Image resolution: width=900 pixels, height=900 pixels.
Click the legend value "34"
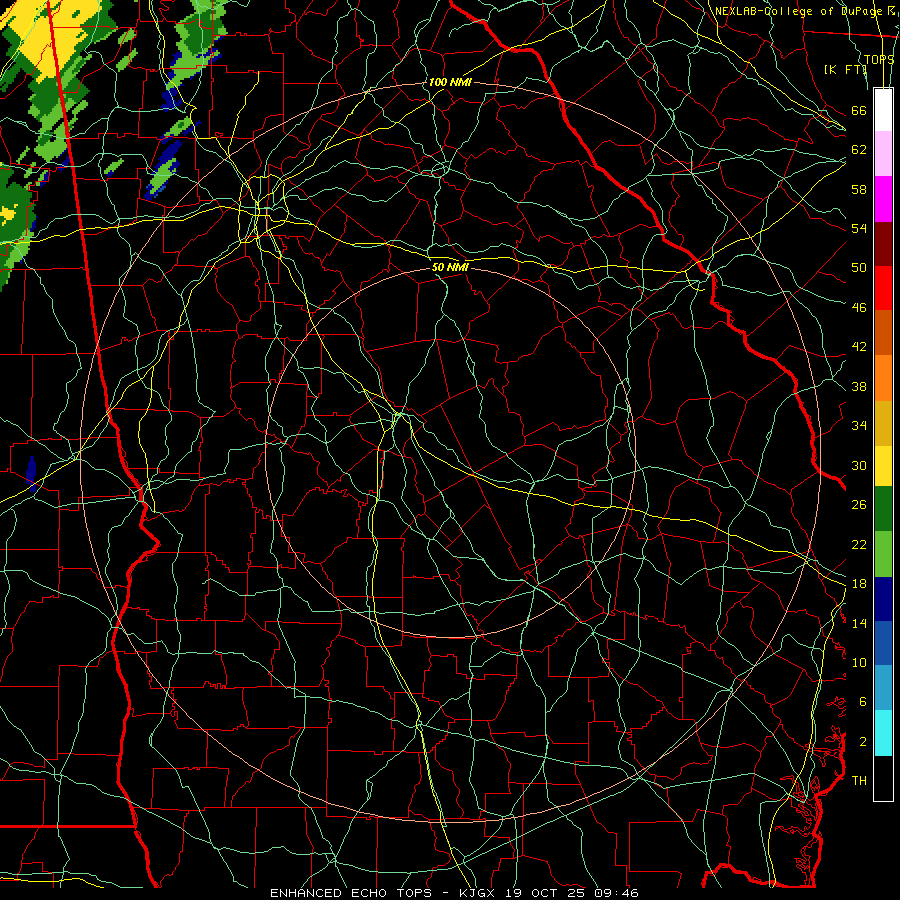tap(859, 426)
